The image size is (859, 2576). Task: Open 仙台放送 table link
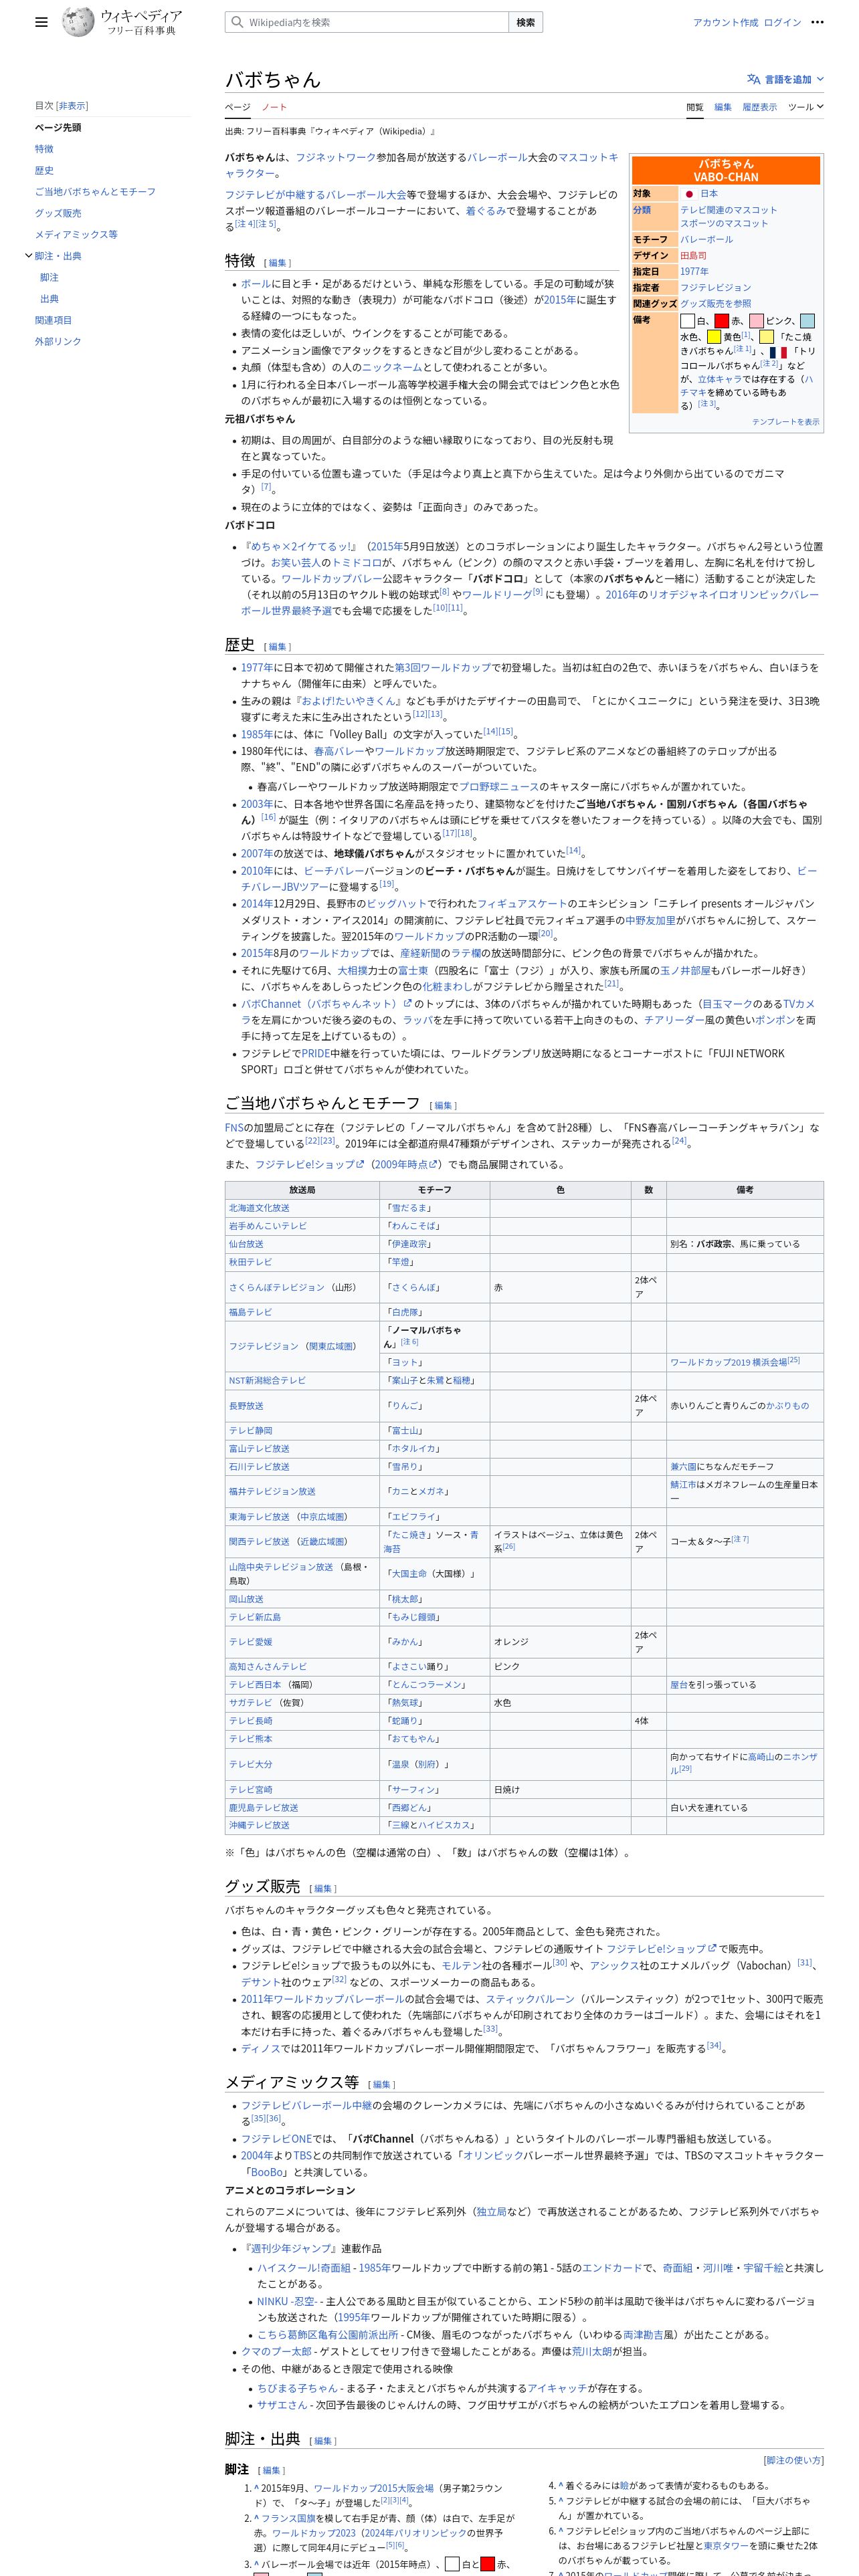click(246, 1244)
